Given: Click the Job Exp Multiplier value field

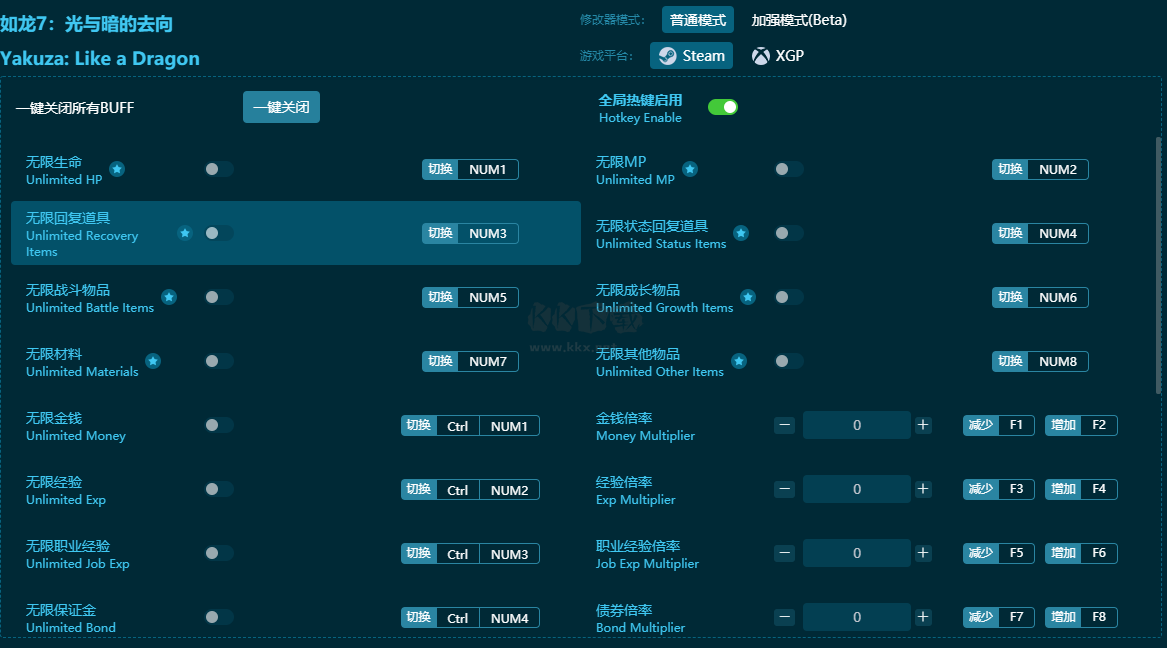Looking at the screenshot, I should [857, 553].
